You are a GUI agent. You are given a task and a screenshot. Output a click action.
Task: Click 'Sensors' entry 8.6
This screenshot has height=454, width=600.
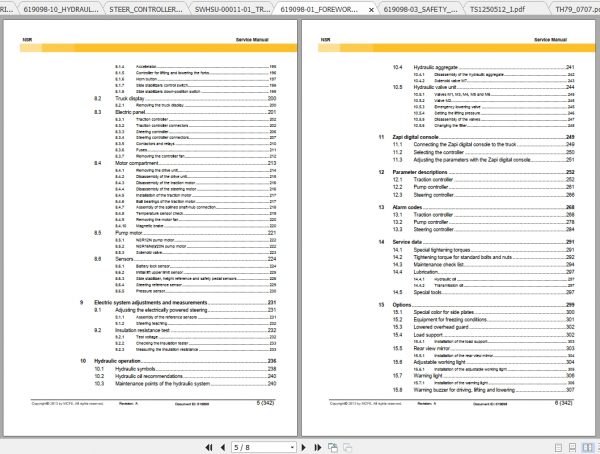point(124,259)
